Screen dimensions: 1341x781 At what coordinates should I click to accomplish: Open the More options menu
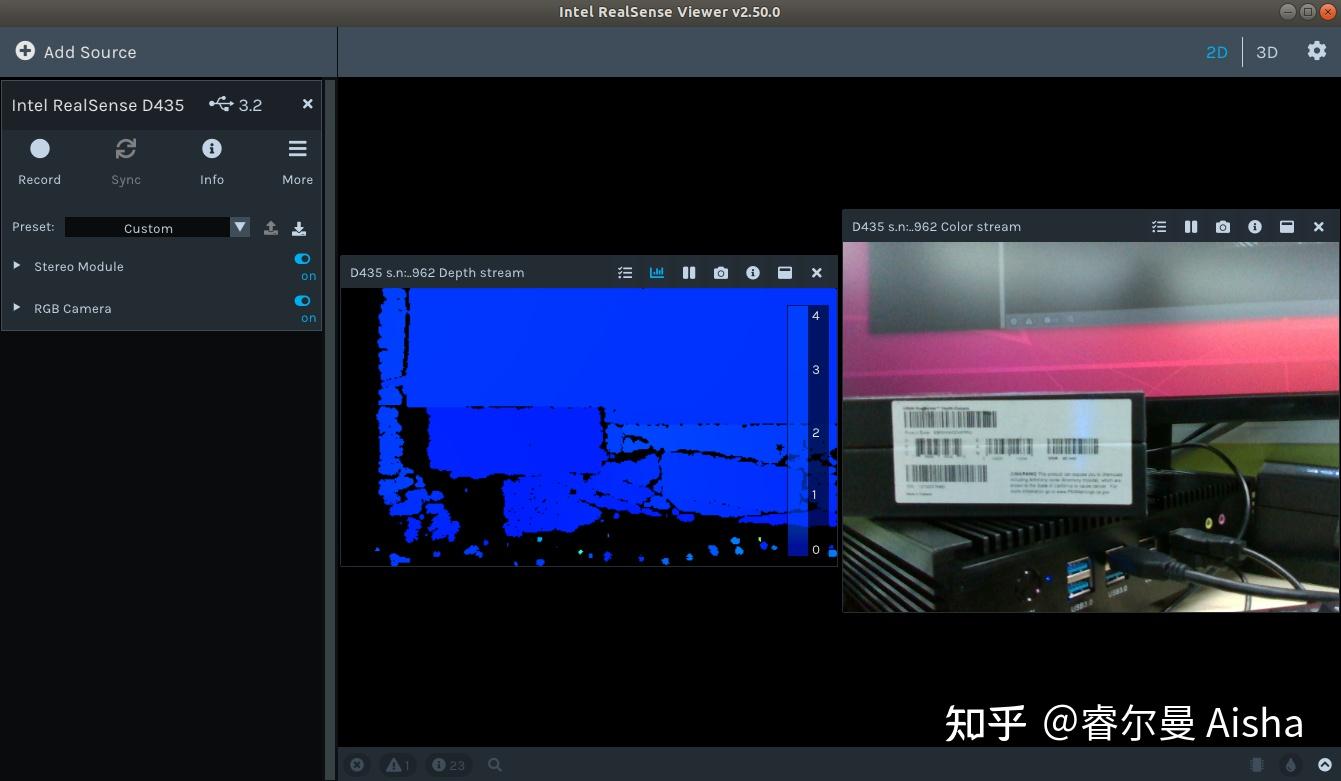pyautogui.click(x=297, y=148)
